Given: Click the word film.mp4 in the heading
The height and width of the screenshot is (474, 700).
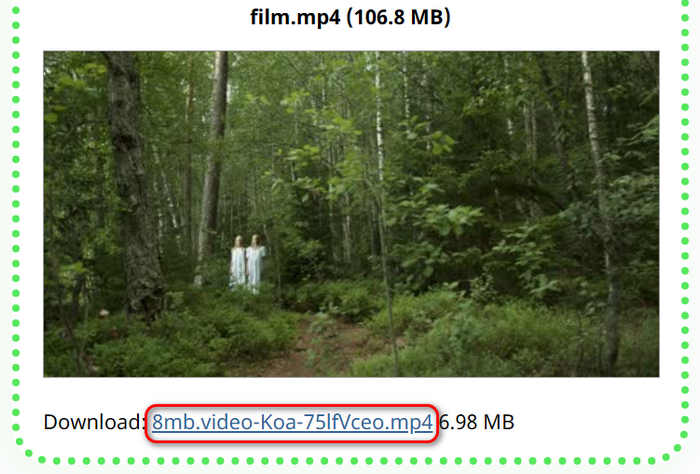Looking at the screenshot, I should tap(295, 17).
